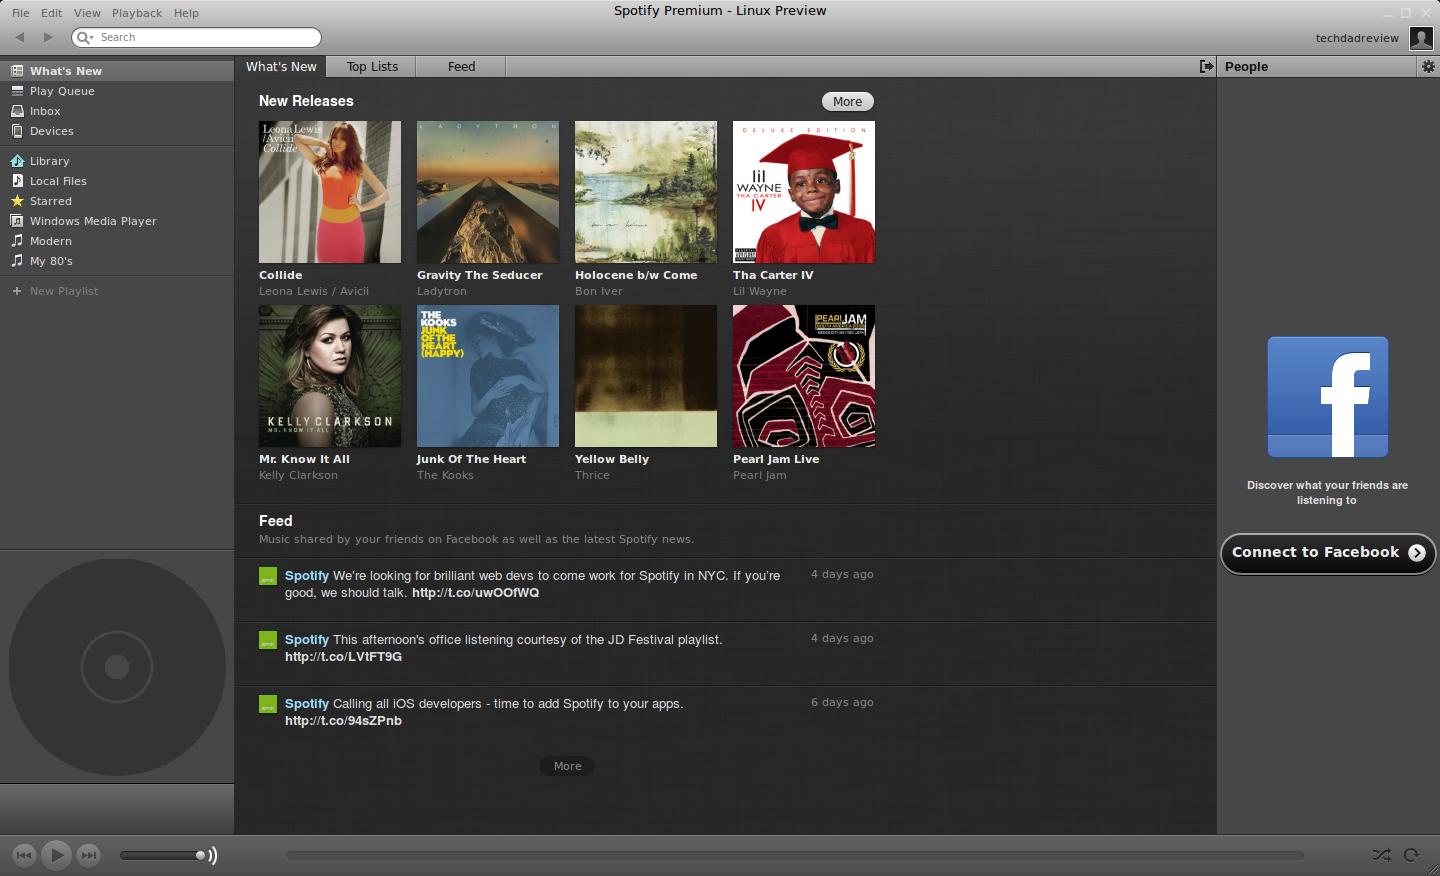Screen dimensions: 1440x876
Task: Open People panel settings gear
Action: 1428,66
